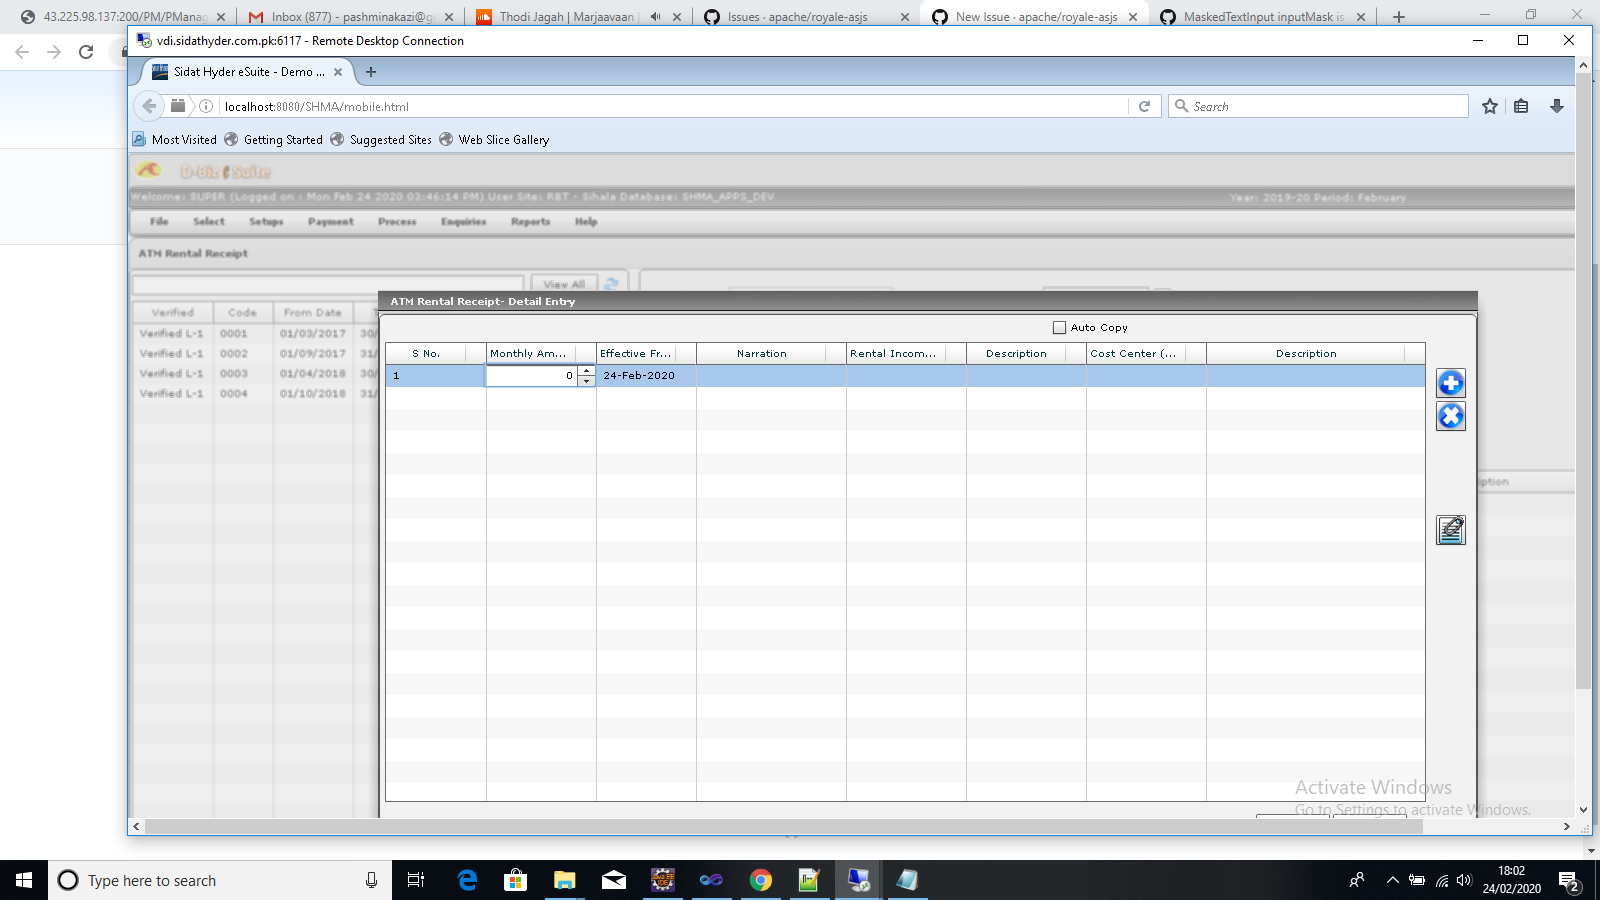Open Microsoft Store from the taskbar
The image size is (1600, 900).
pyautogui.click(x=516, y=880)
